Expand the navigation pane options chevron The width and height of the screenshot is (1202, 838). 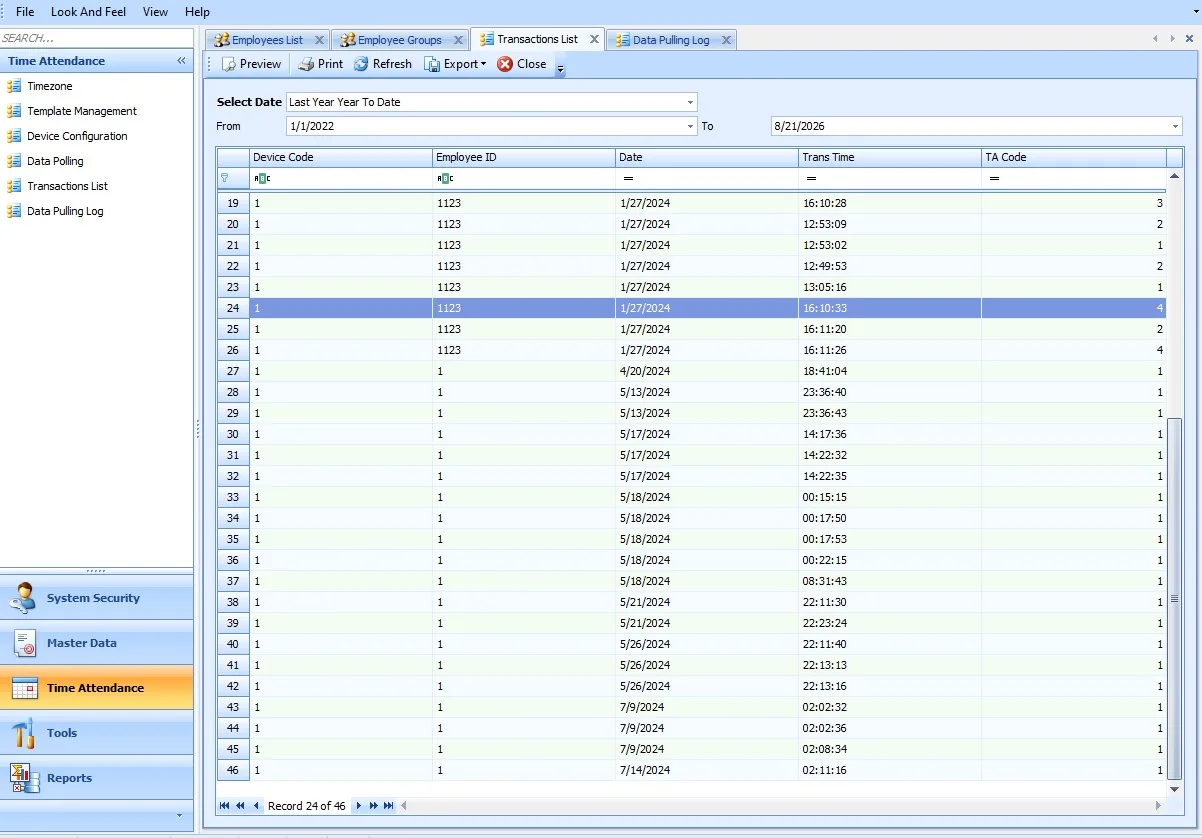pyautogui.click(x=180, y=816)
